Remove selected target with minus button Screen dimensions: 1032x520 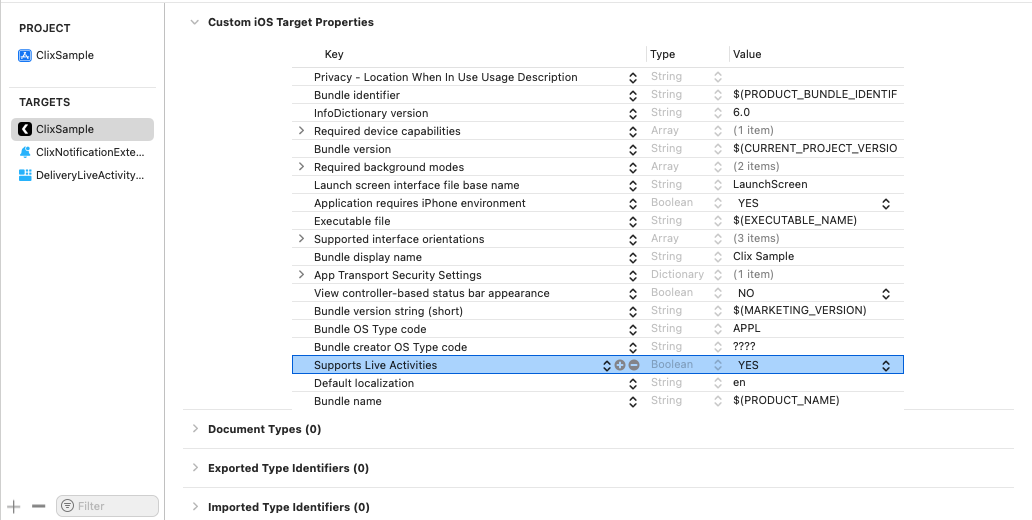pos(38,506)
